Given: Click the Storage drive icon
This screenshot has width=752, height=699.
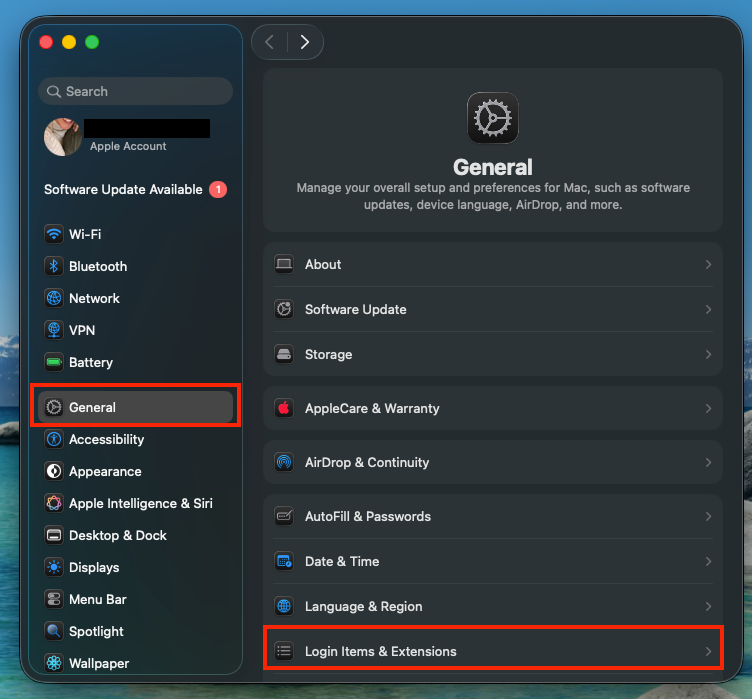Looking at the screenshot, I should click(284, 355).
